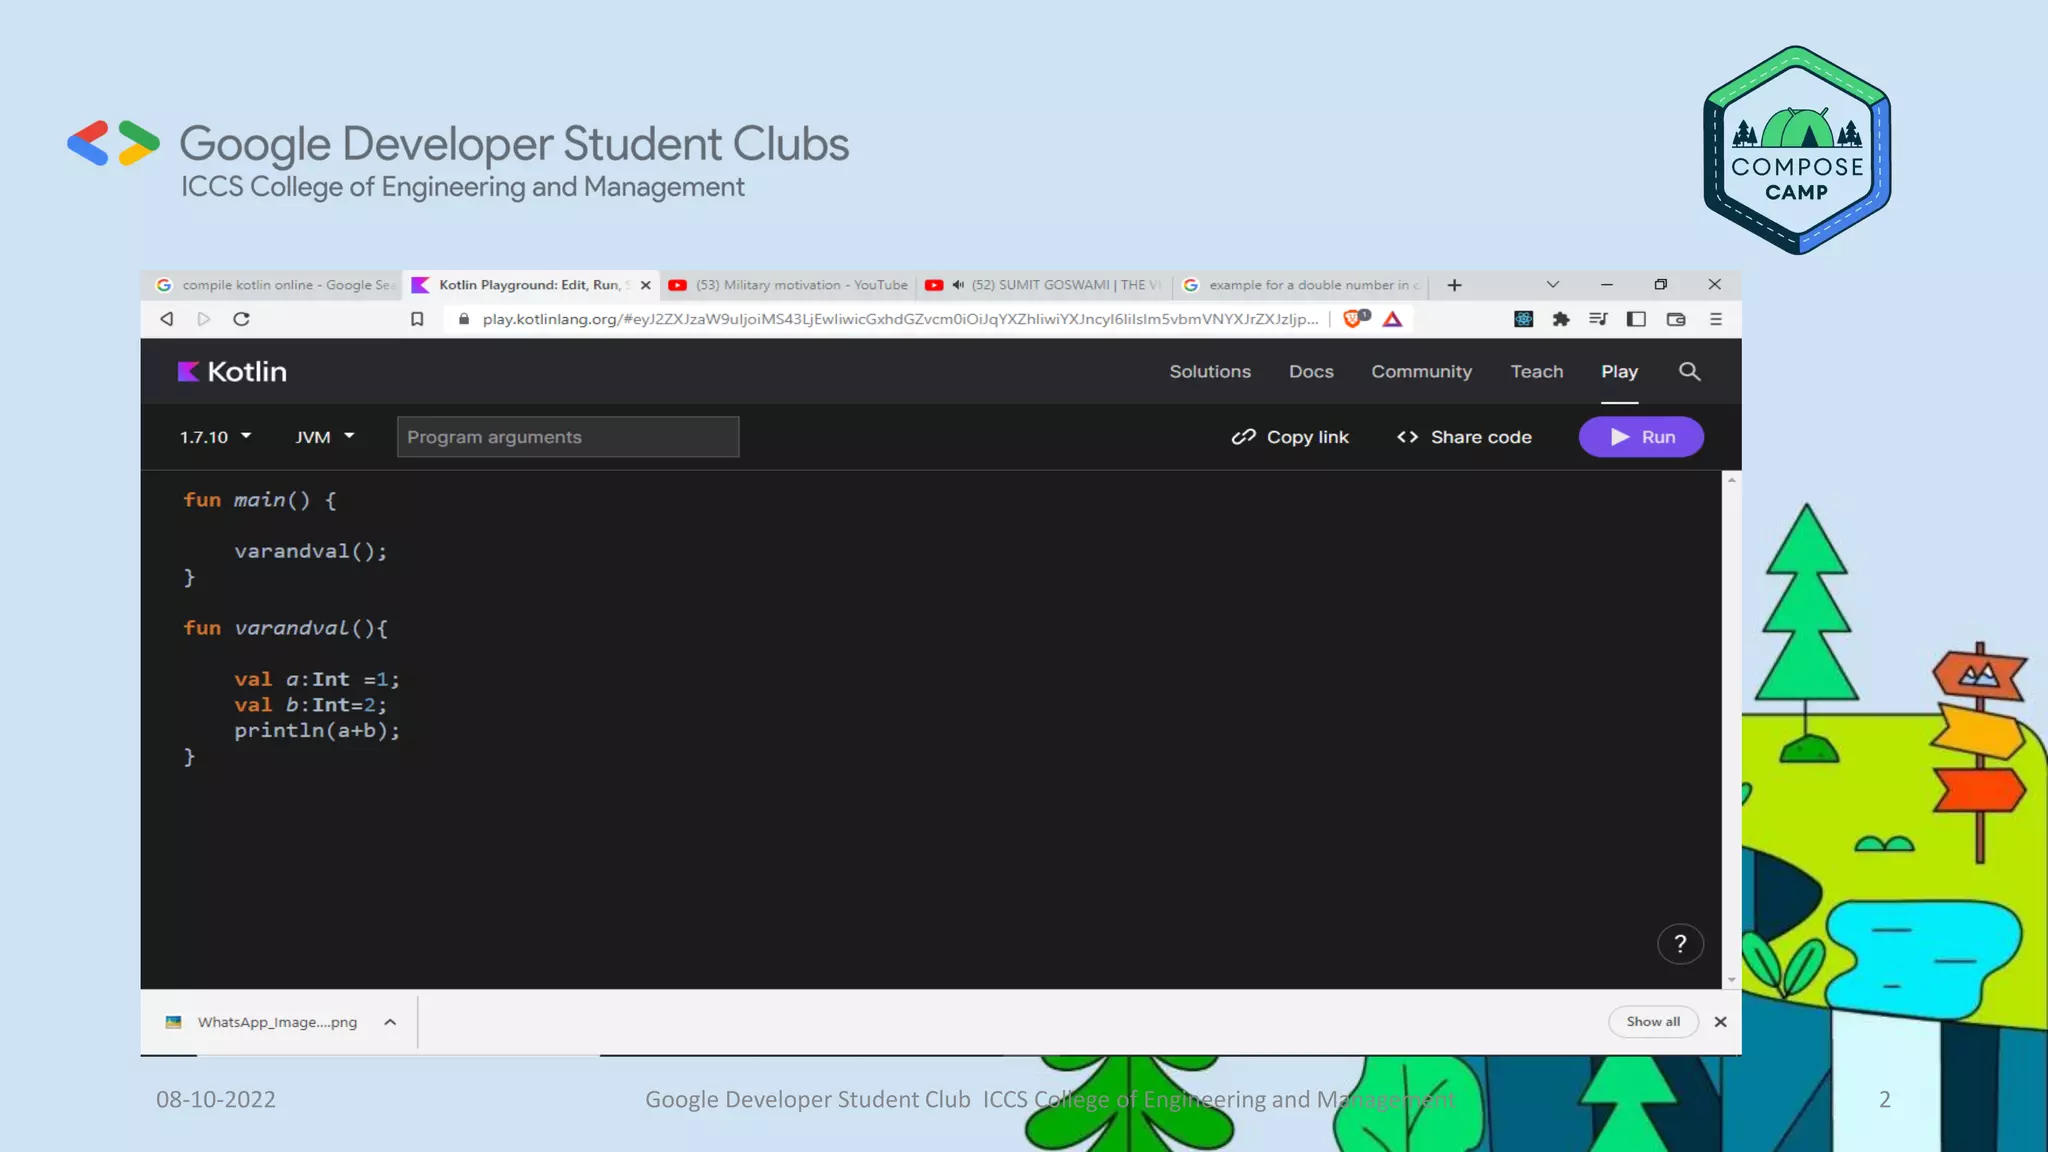This screenshot has width=2048, height=1152.
Task: Toggle the browser sidebar panel icon
Action: tap(1636, 319)
